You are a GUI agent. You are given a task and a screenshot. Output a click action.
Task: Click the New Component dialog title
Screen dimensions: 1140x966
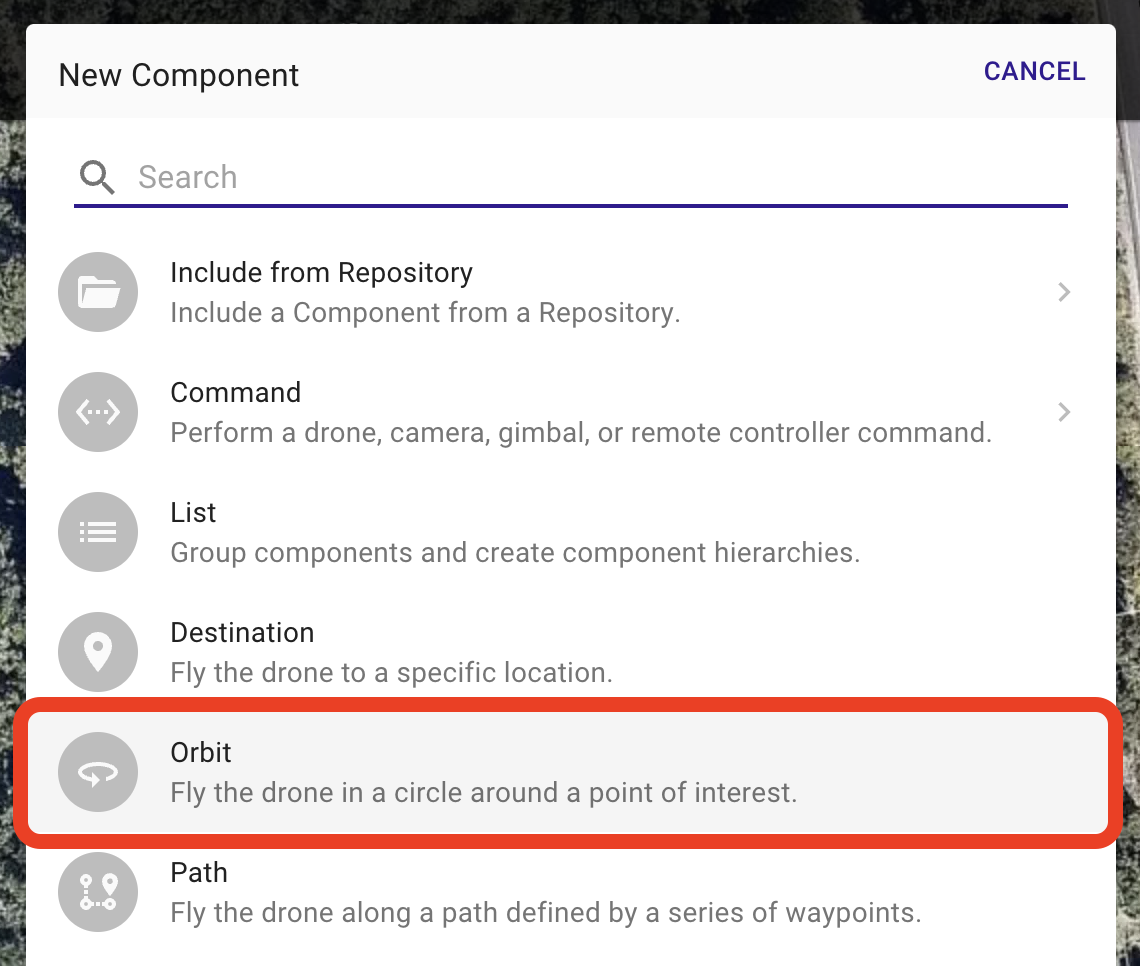click(179, 75)
